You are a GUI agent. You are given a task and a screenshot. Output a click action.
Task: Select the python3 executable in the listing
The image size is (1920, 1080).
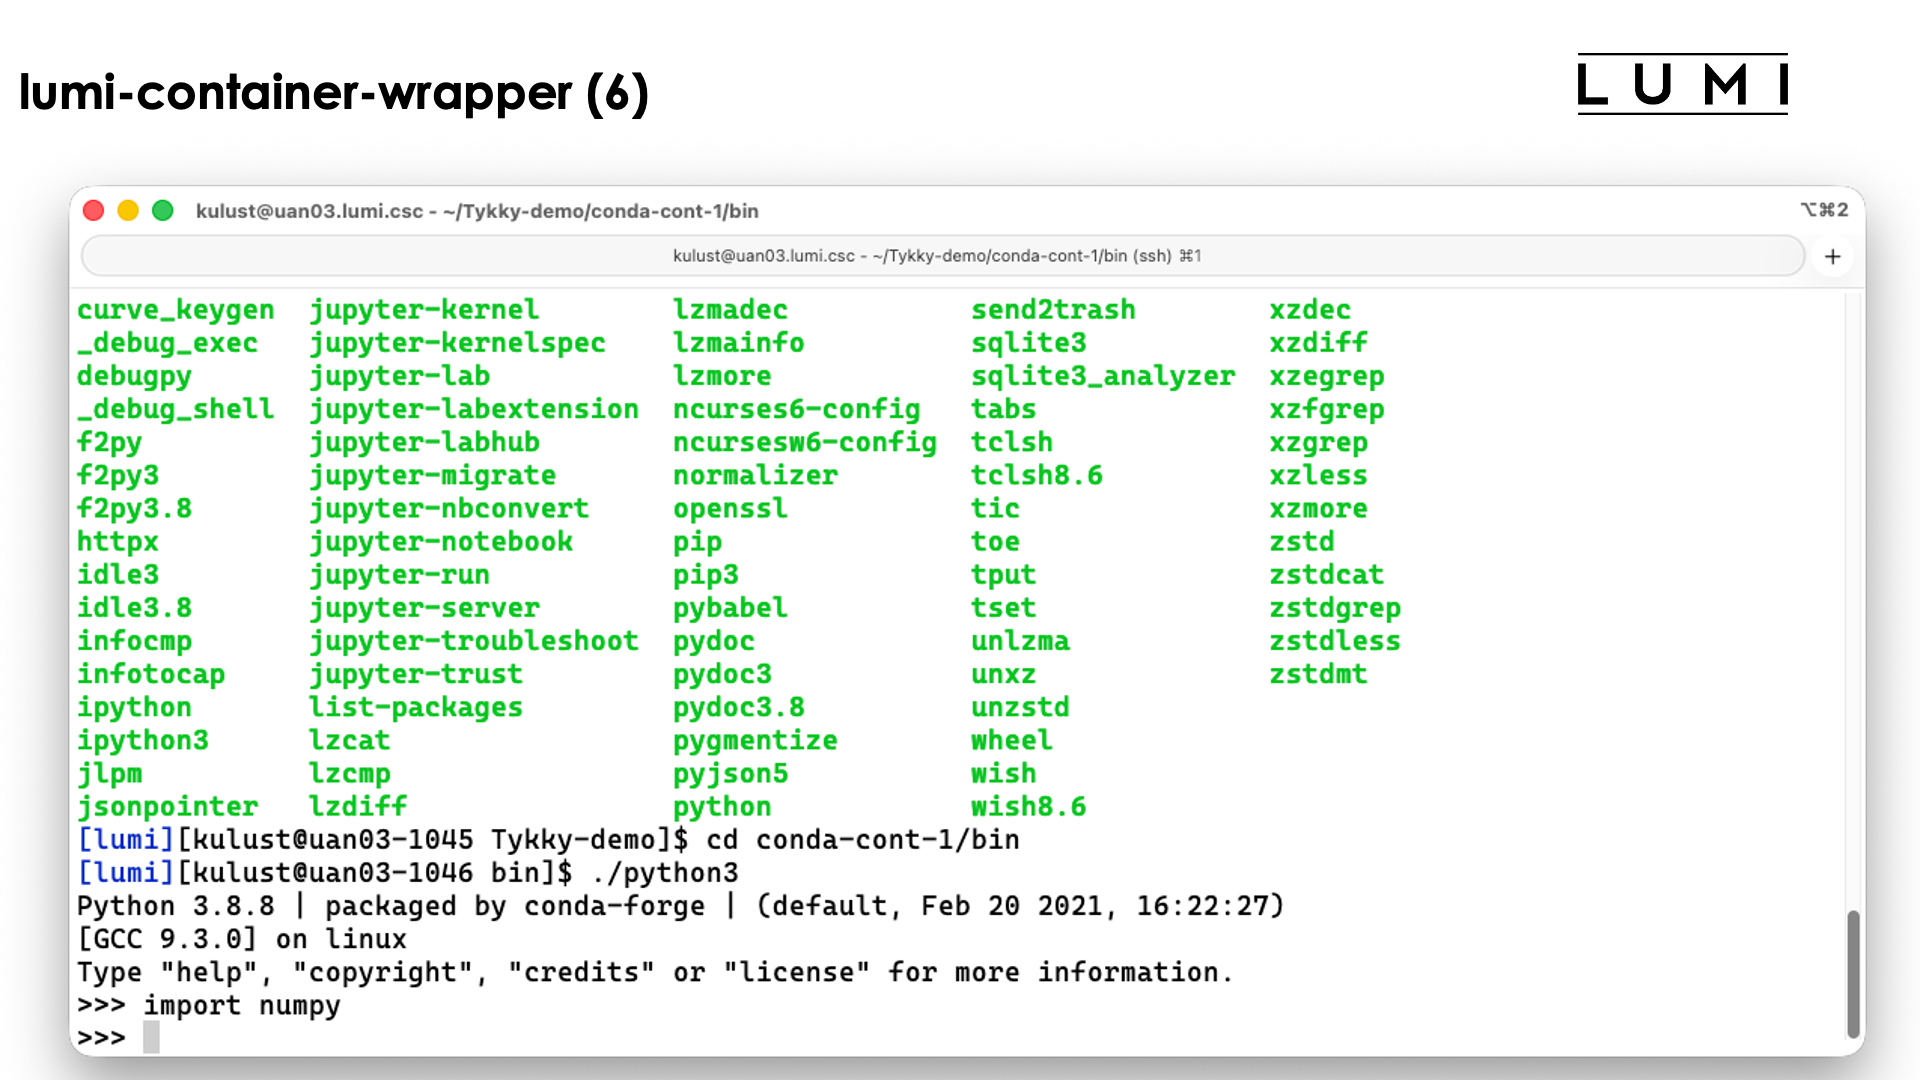(722, 806)
